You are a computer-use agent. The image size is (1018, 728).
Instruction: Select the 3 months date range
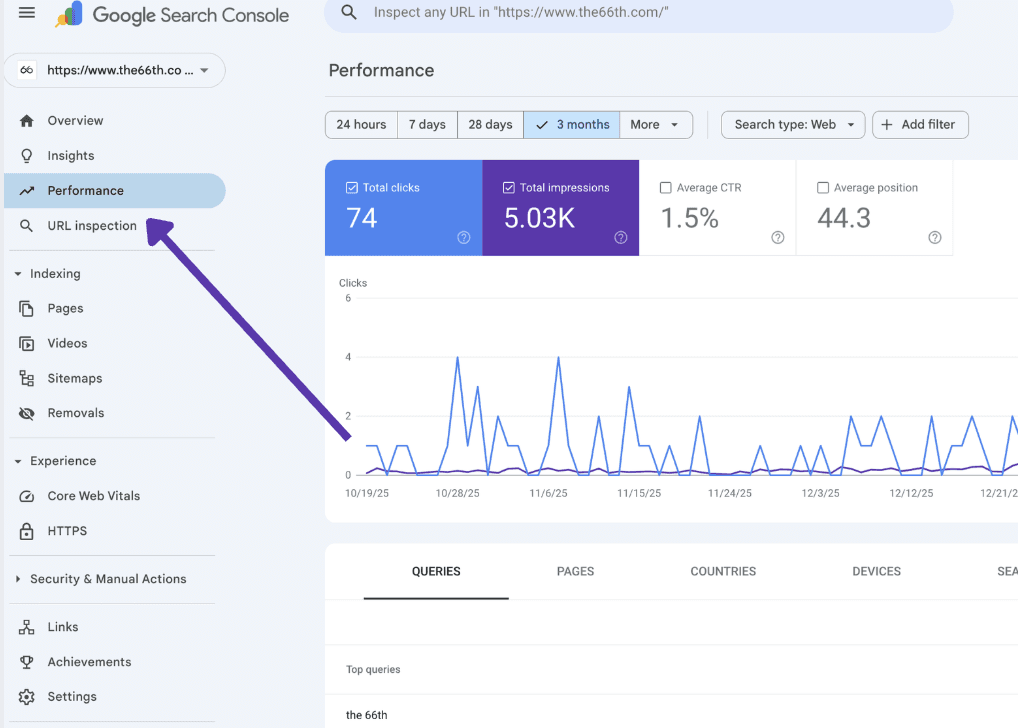pos(572,125)
